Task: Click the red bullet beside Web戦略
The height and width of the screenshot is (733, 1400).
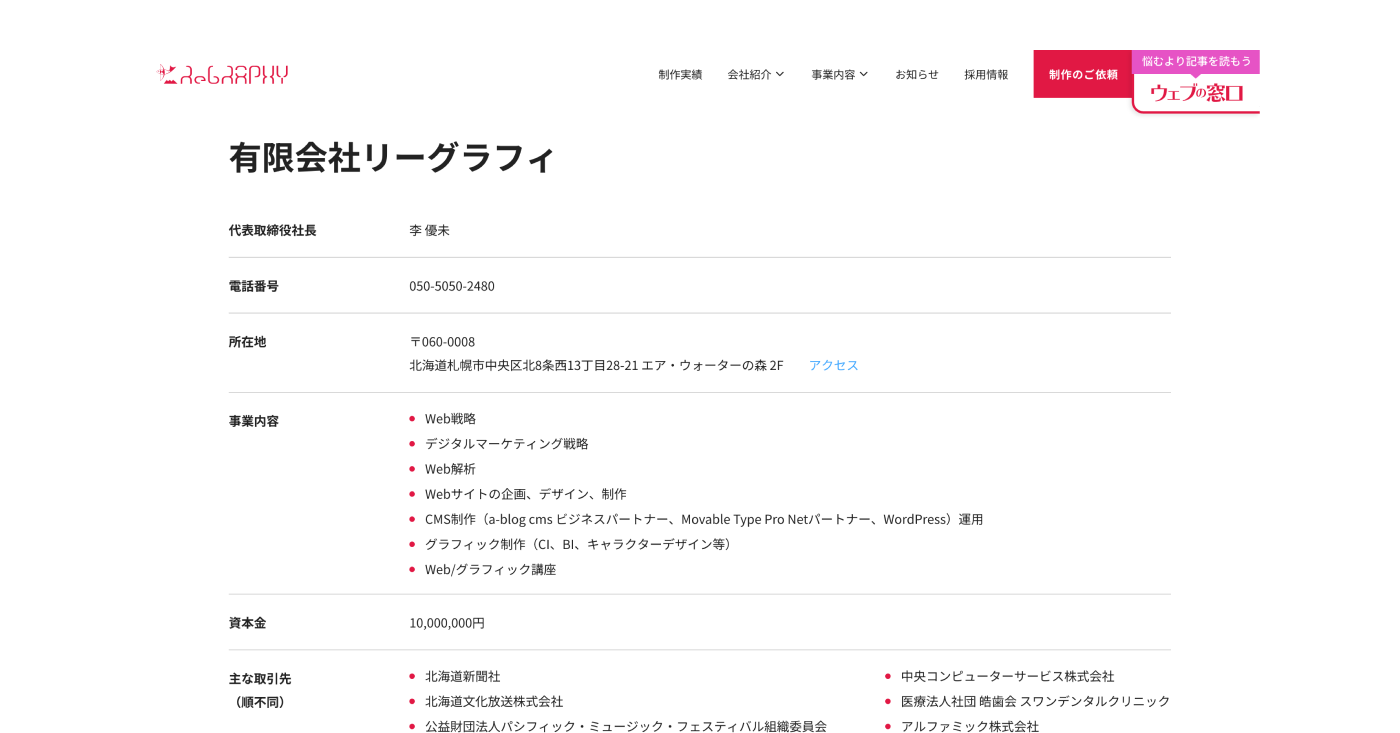Action: [x=412, y=419]
